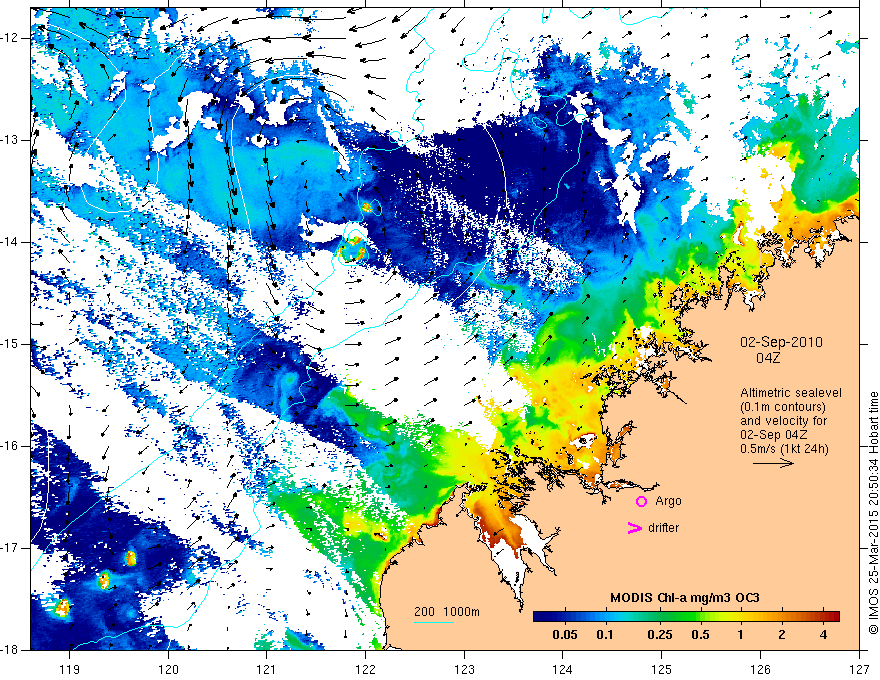Click latitude axis label '-12'
This screenshot has height=680, width=880.
(x=10, y=38)
